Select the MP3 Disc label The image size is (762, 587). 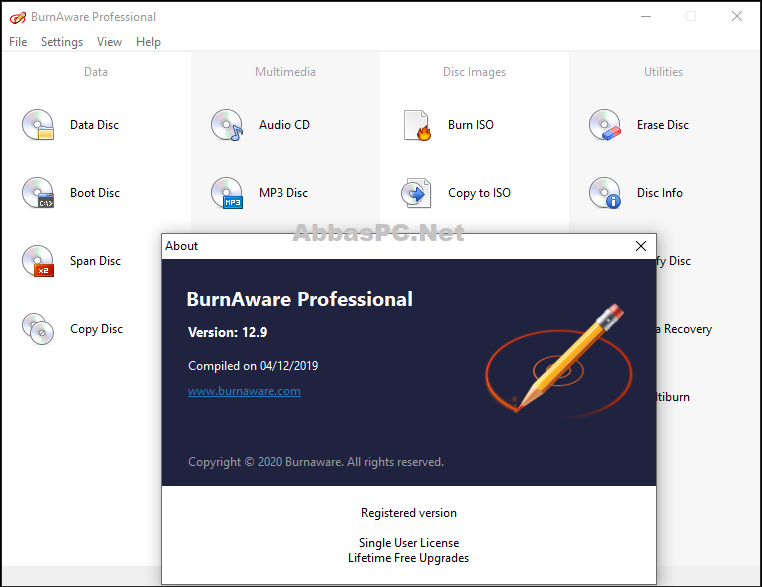tap(283, 193)
